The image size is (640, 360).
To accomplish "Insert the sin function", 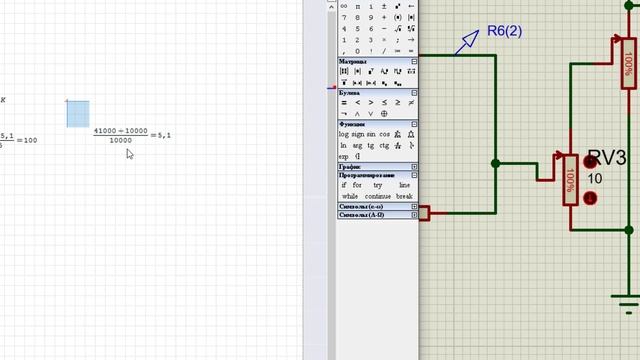I will coord(371,134).
